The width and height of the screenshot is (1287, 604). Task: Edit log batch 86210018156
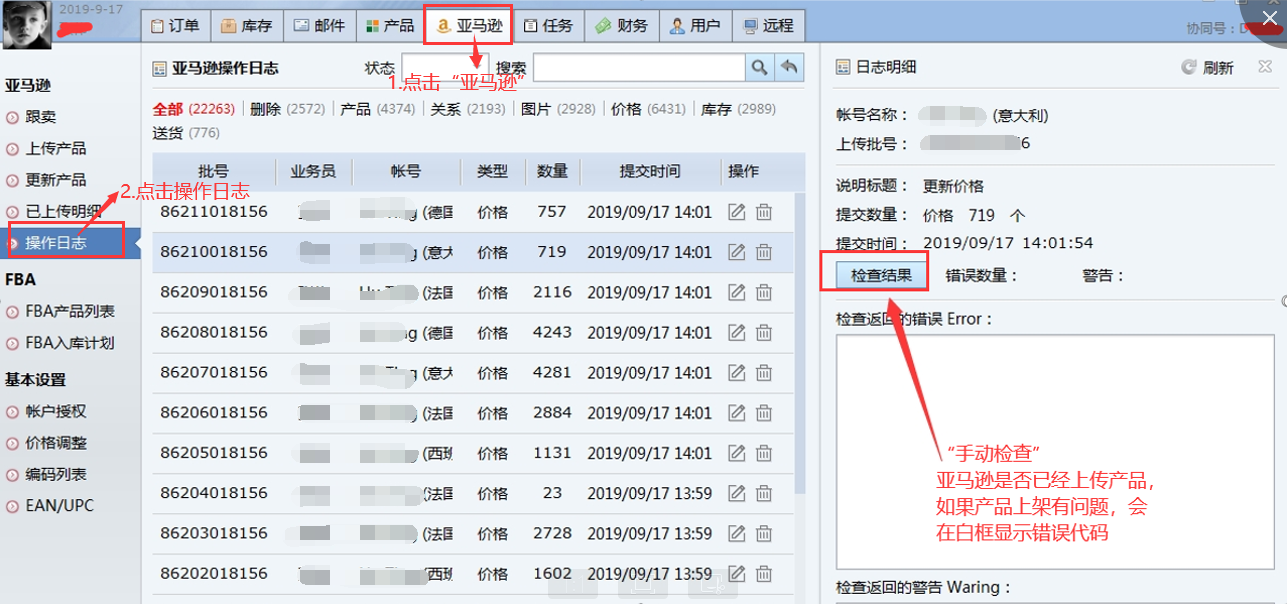tap(737, 252)
